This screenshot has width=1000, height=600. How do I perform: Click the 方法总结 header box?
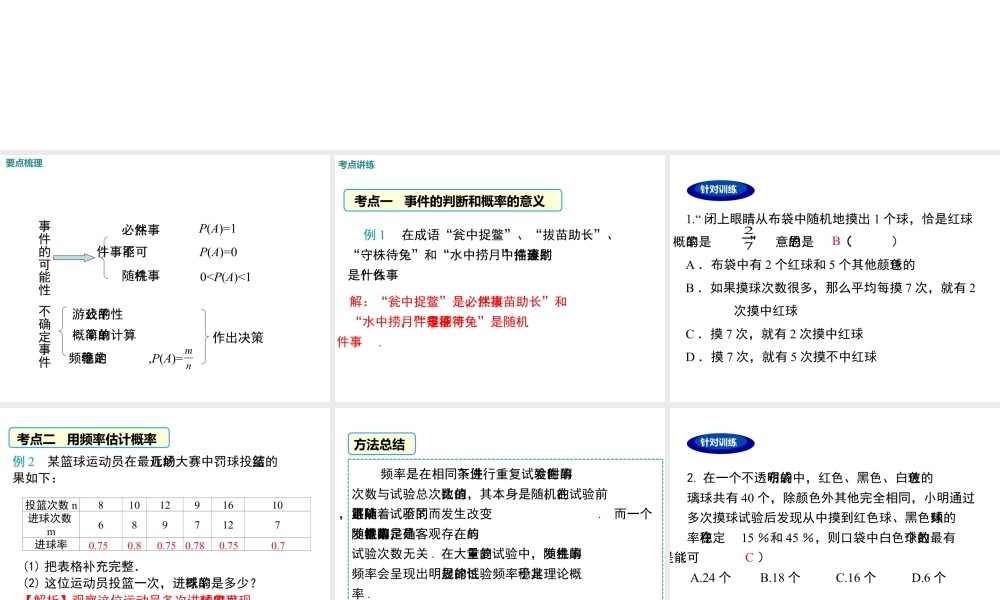379,443
